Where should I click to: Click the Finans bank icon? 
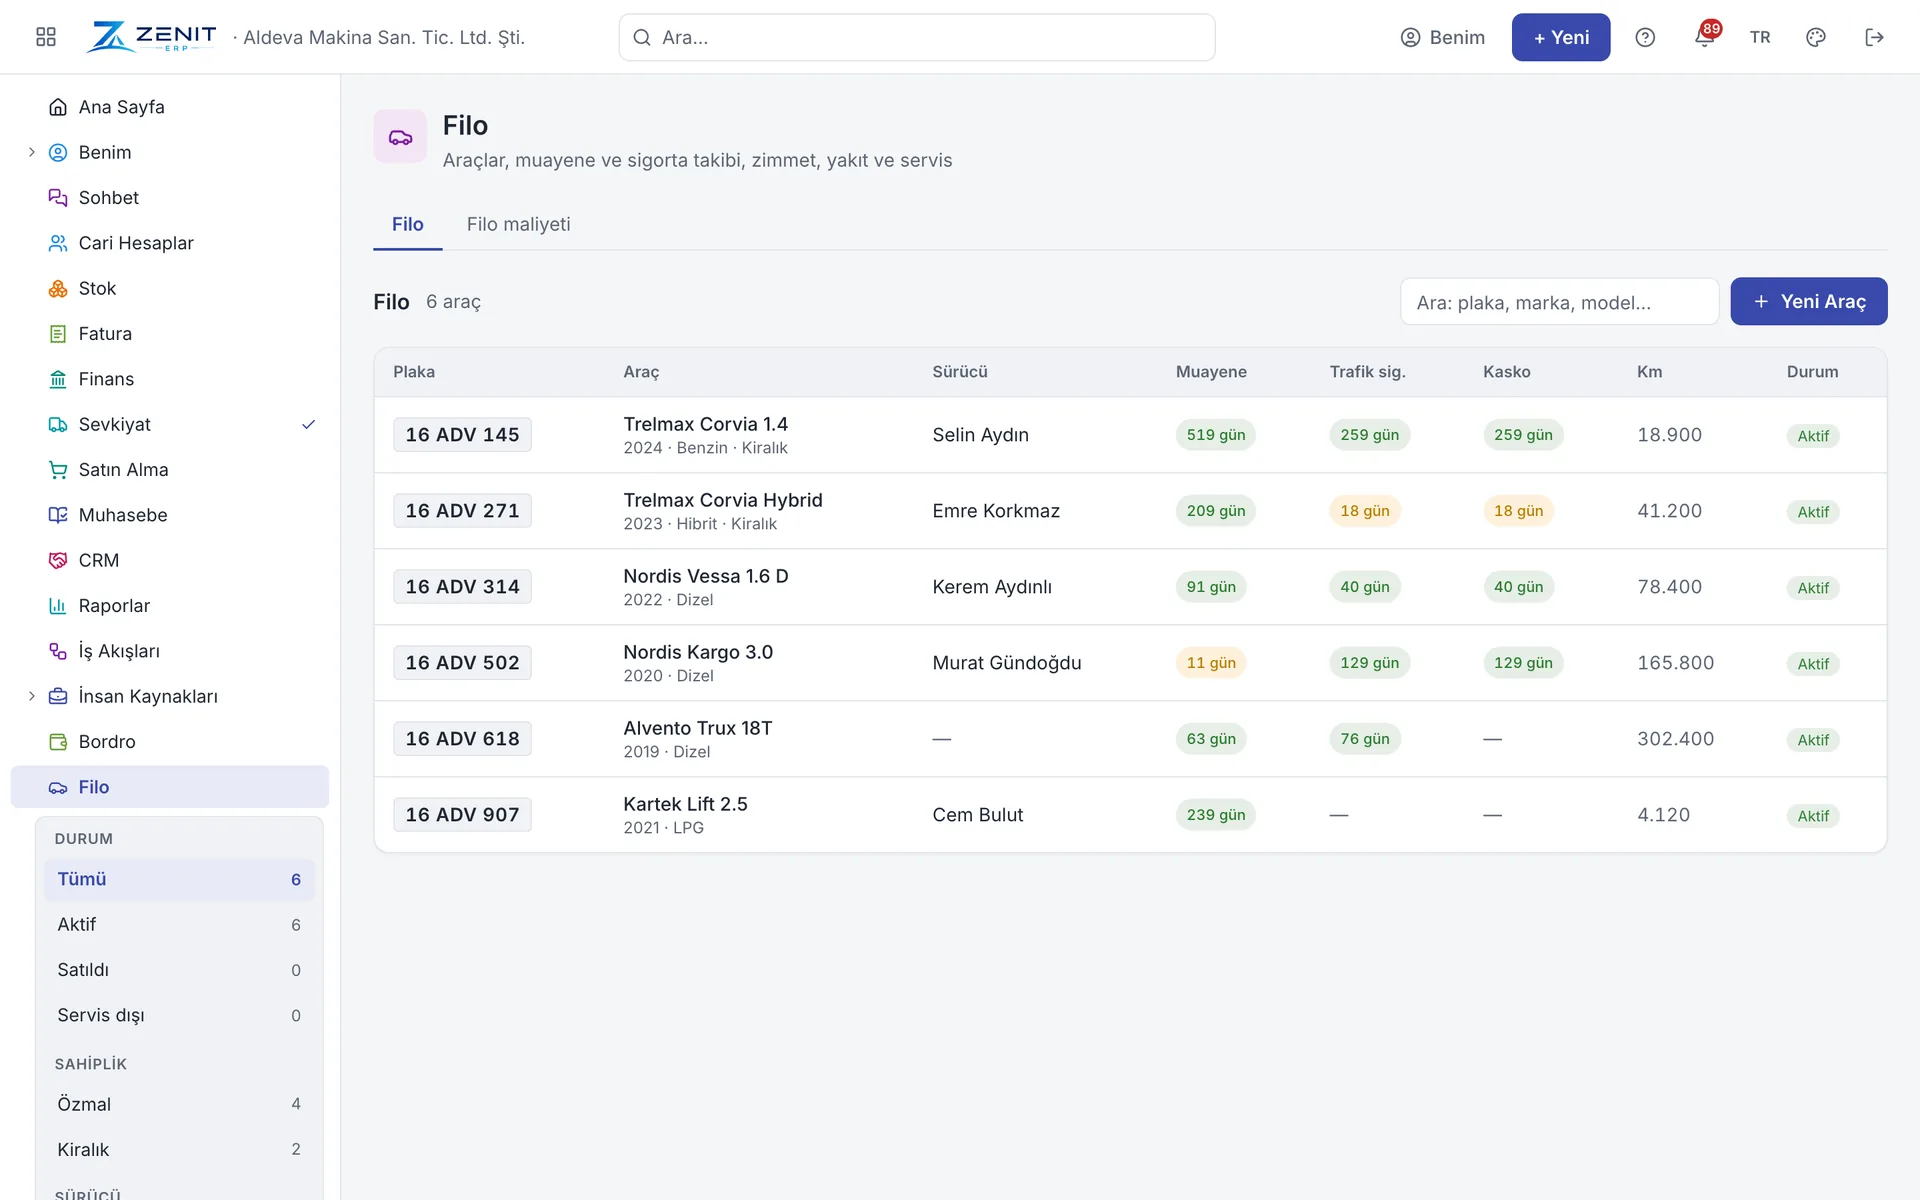[58, 379]
